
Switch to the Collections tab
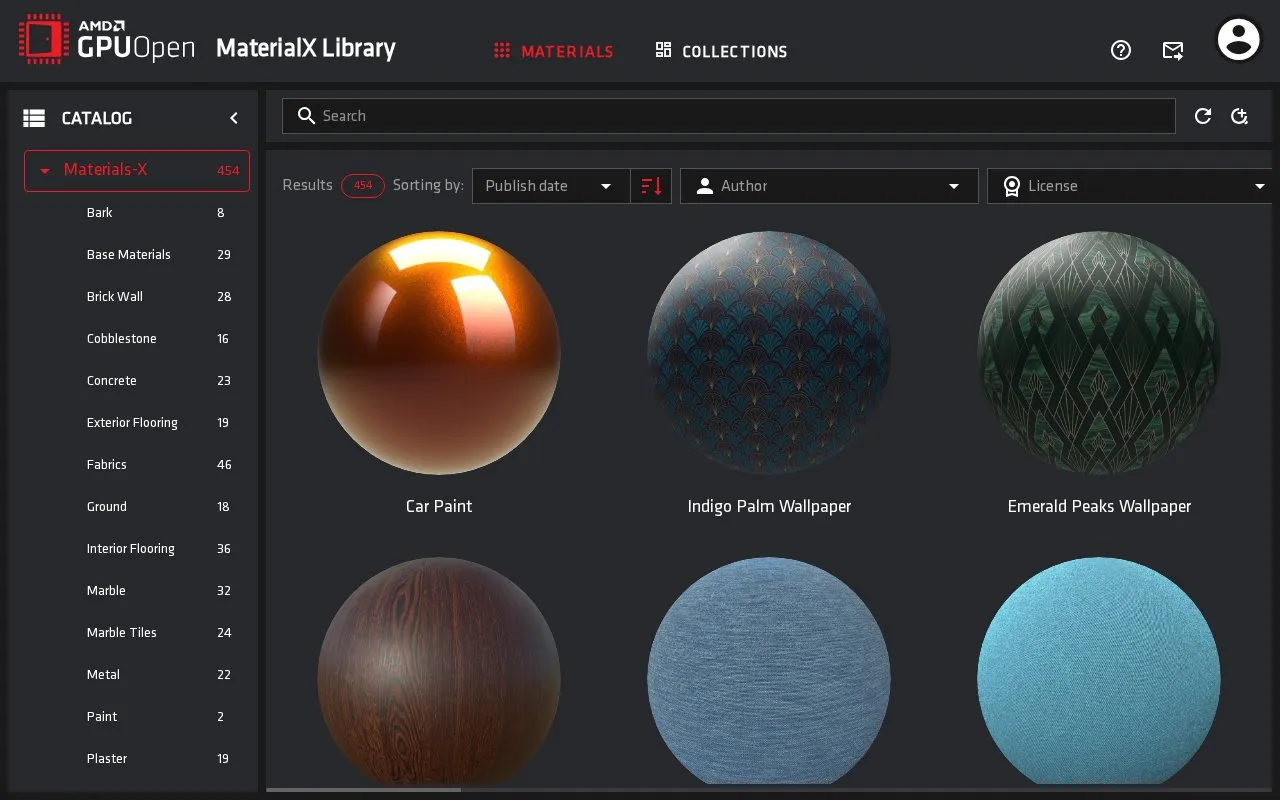point(721,51)
